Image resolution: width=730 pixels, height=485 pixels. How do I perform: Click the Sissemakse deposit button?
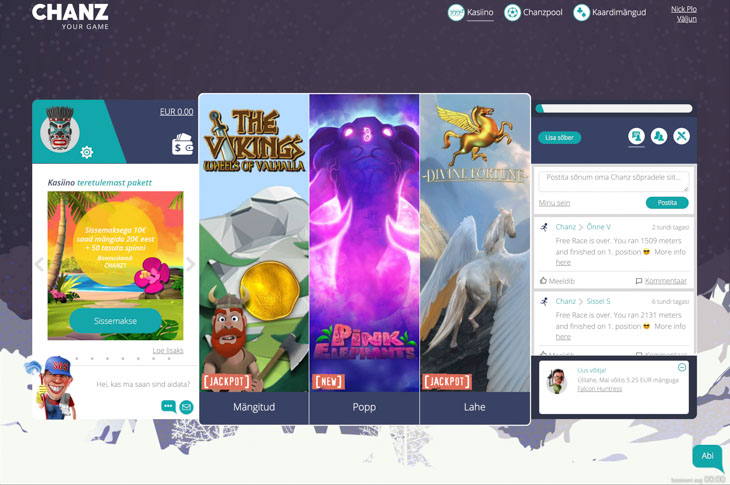click(x=115, y=321)
